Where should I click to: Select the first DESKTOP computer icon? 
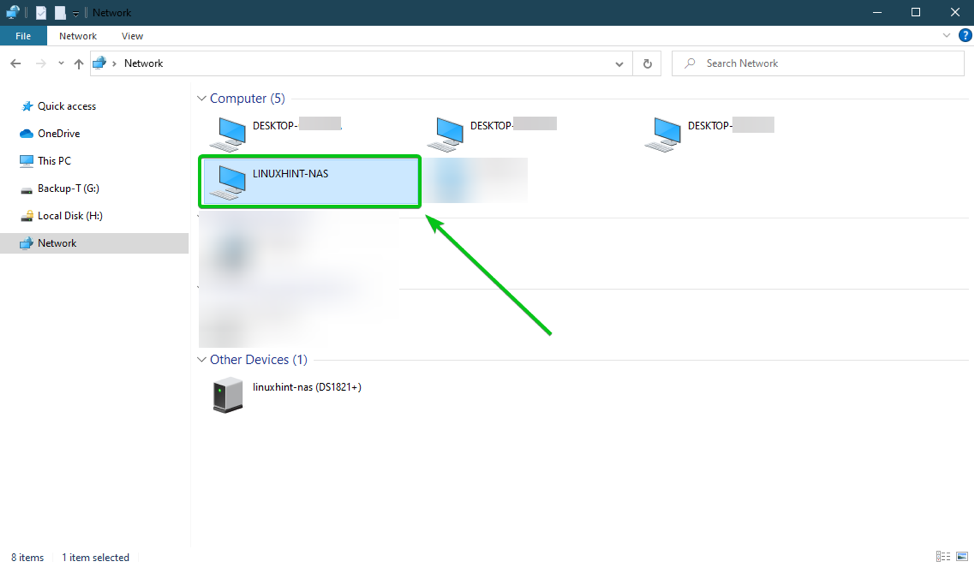pos(229,134)
